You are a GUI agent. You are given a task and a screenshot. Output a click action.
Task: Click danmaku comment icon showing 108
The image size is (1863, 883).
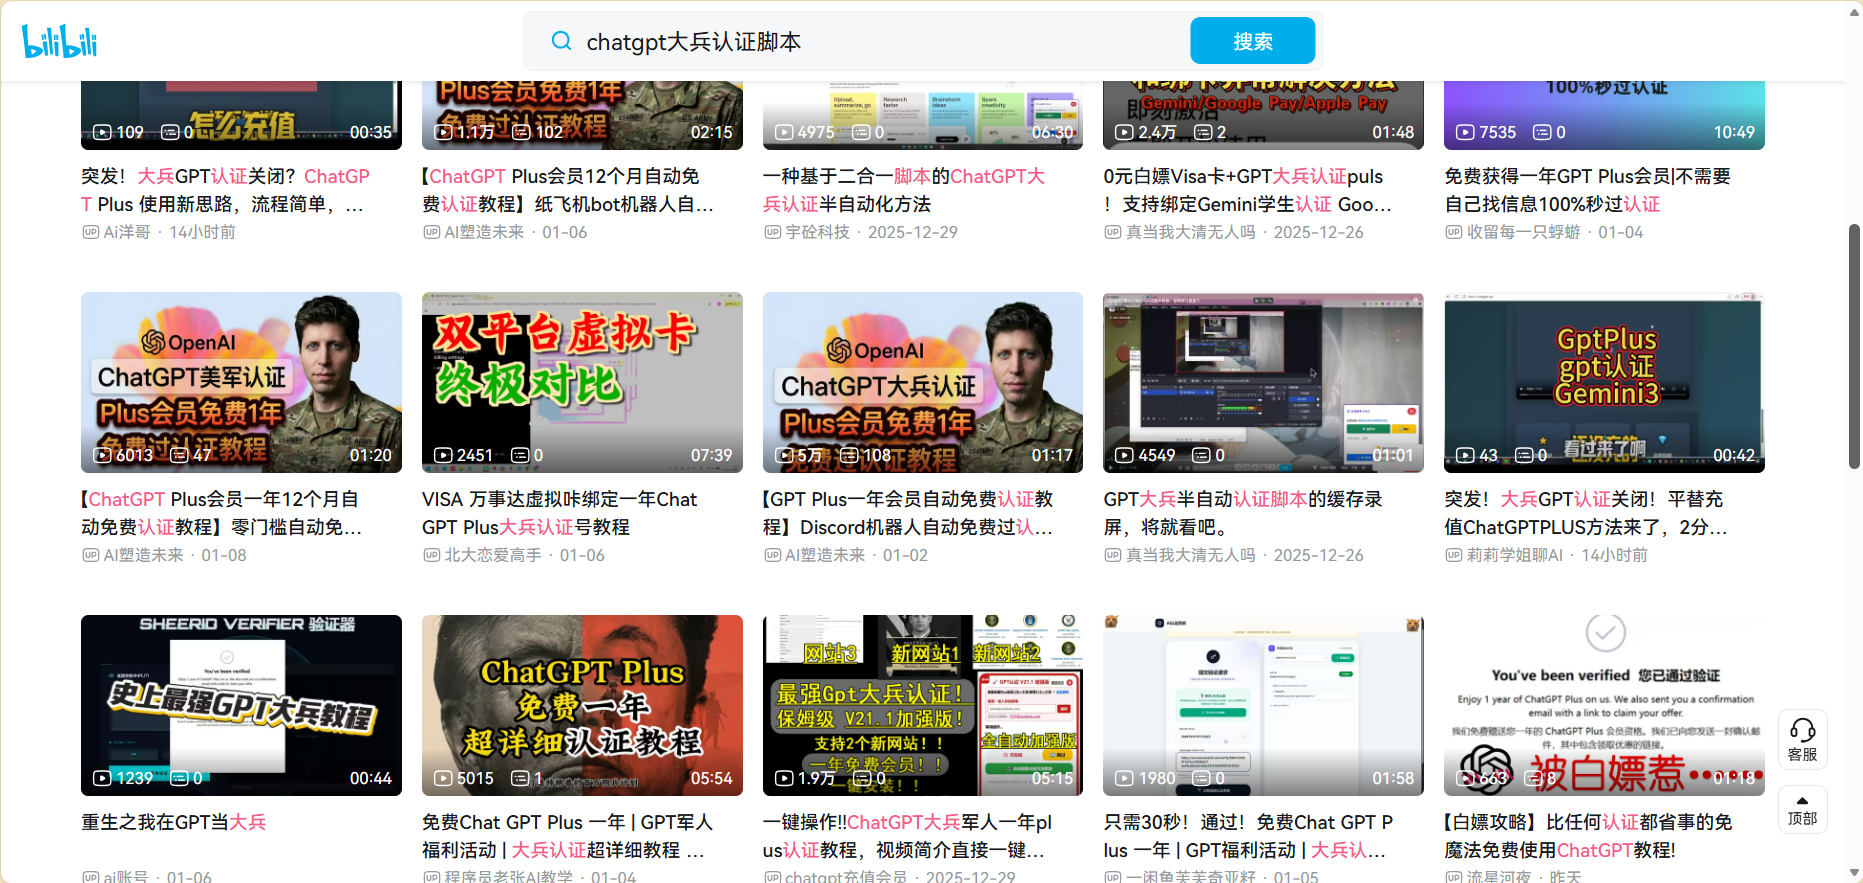[848, 455]
